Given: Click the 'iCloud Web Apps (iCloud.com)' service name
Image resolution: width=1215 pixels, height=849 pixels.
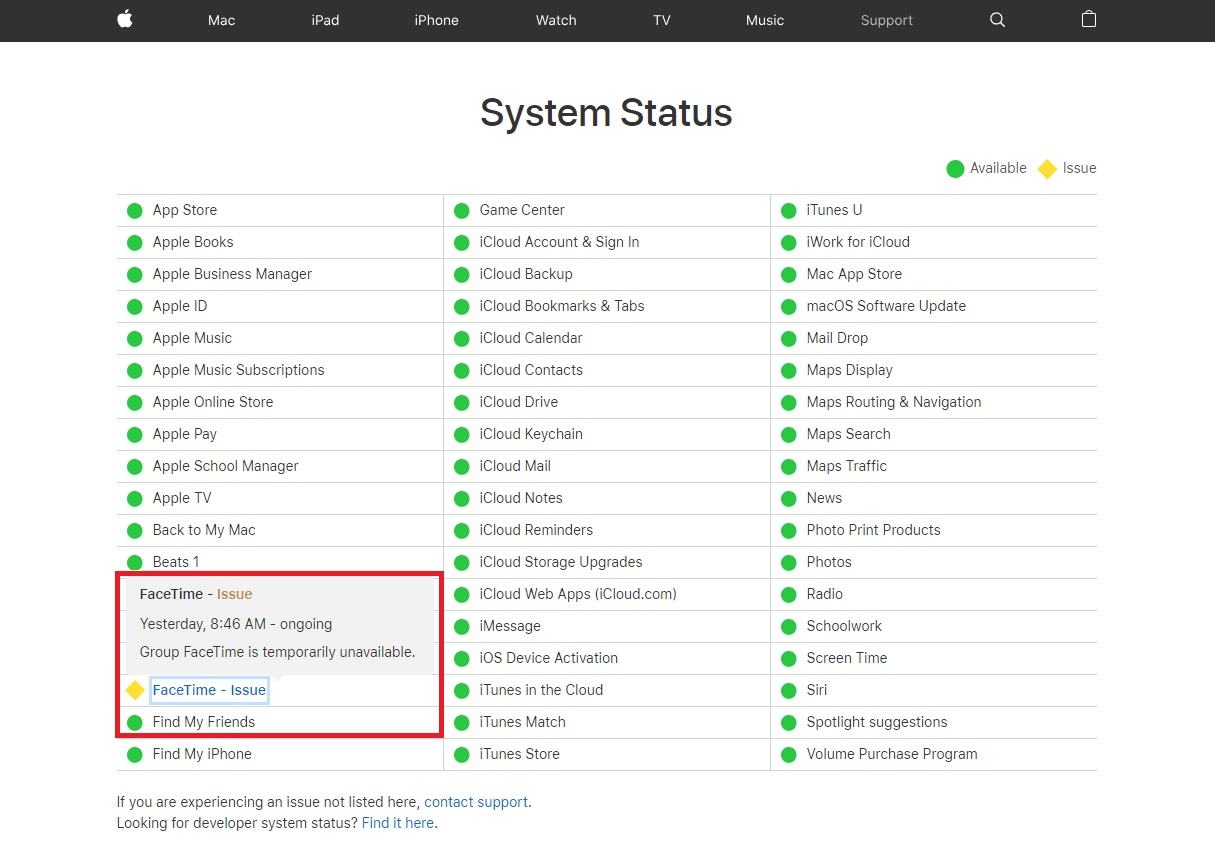Looking at the screenshot, I should 578,594.
